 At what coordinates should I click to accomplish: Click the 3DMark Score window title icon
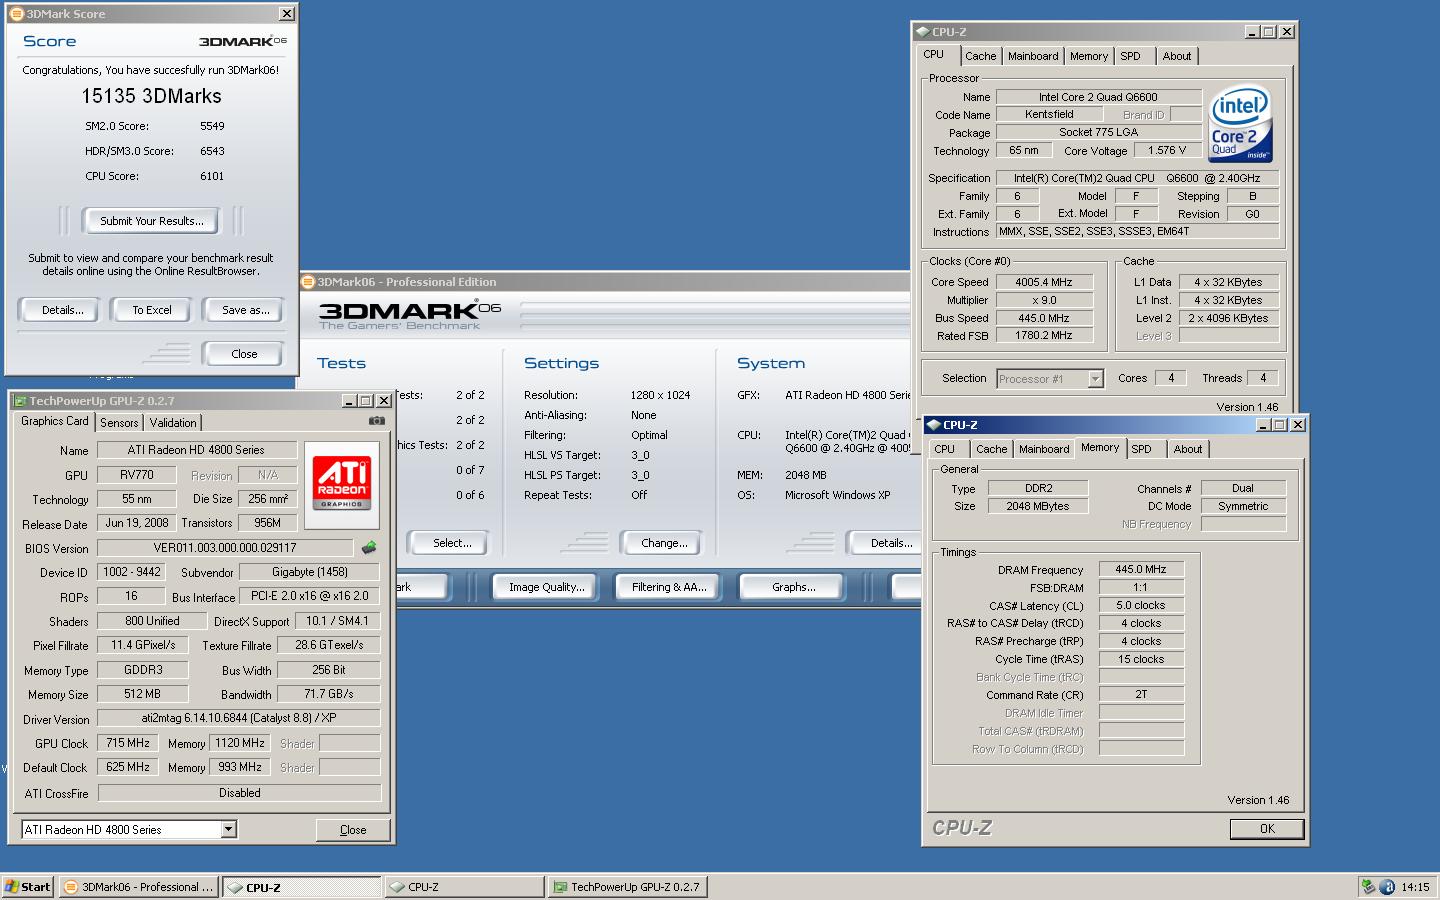[16, 14]
